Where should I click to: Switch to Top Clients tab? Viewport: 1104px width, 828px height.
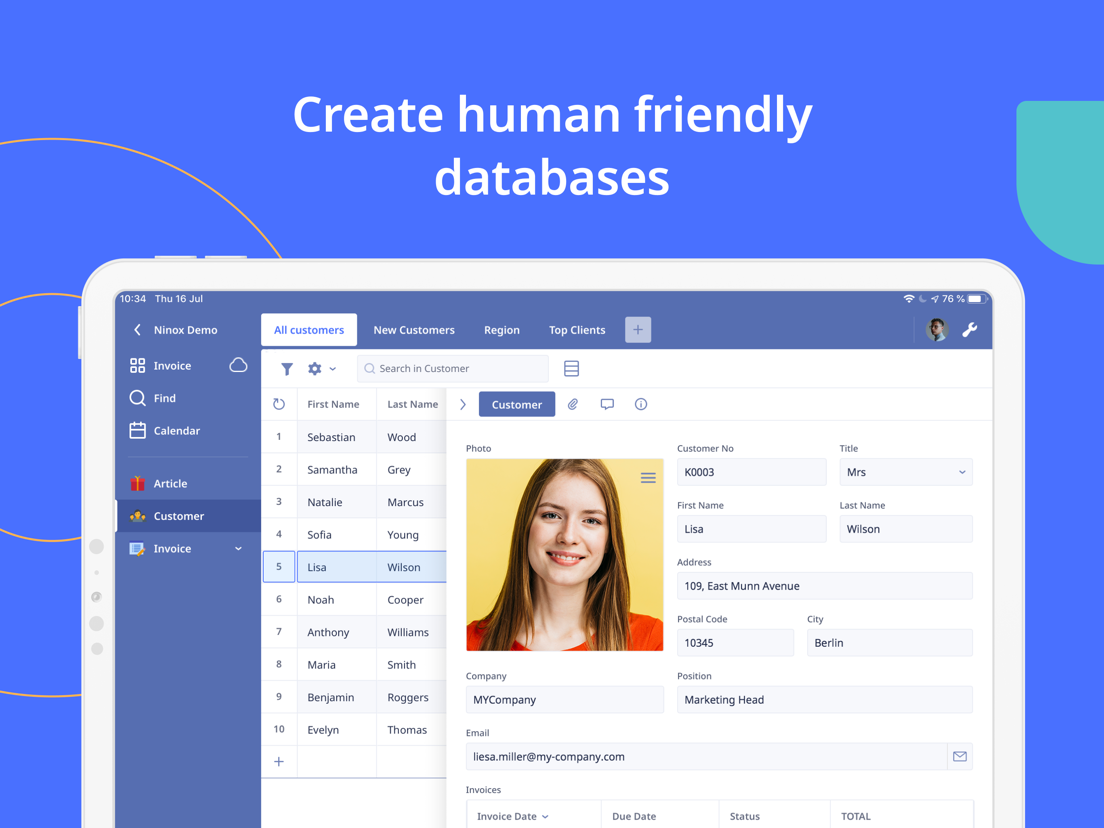tap(577, 330)
